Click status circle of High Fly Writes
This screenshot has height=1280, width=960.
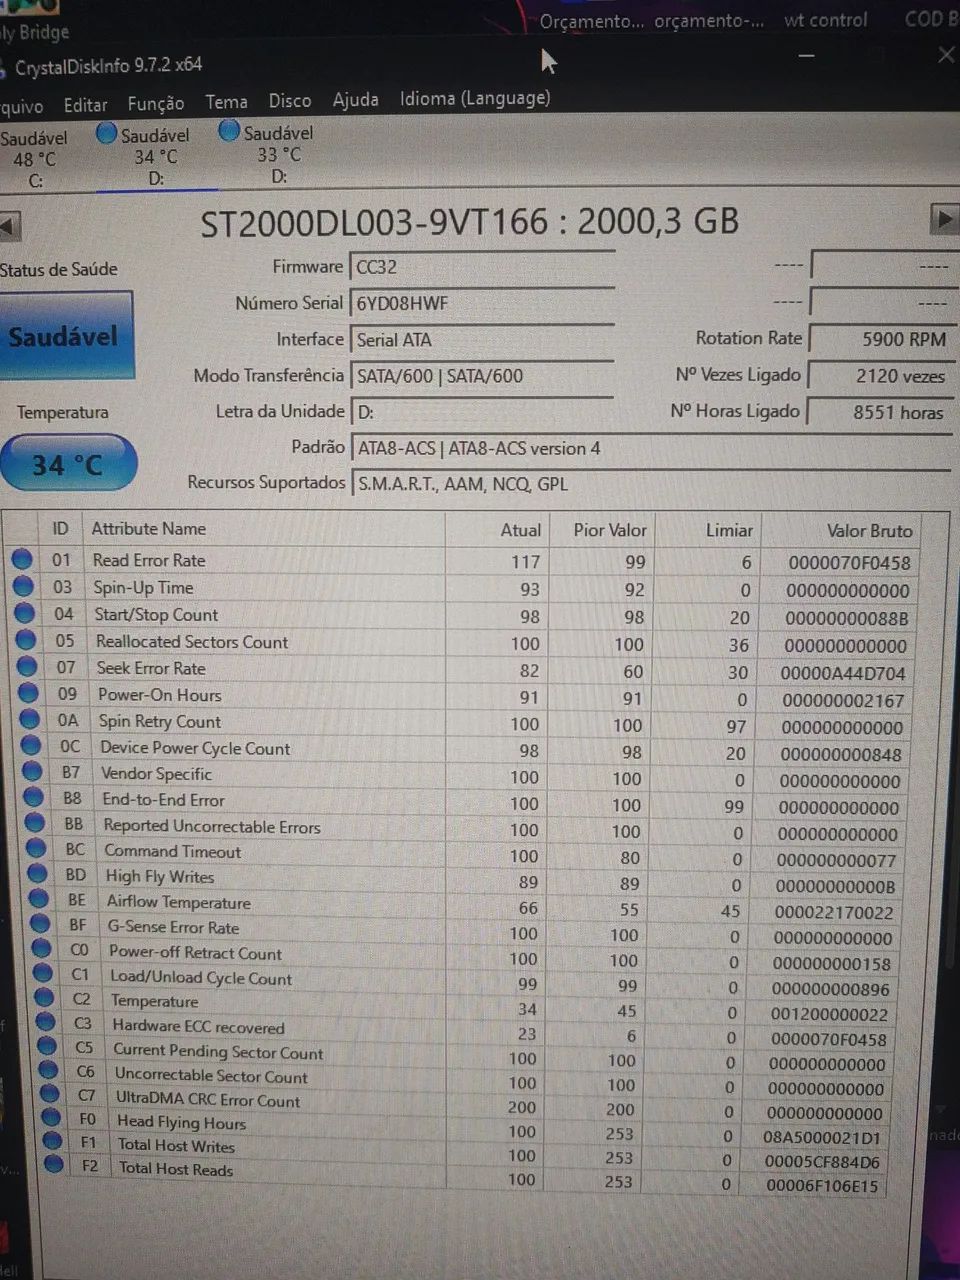click(38, 873)
